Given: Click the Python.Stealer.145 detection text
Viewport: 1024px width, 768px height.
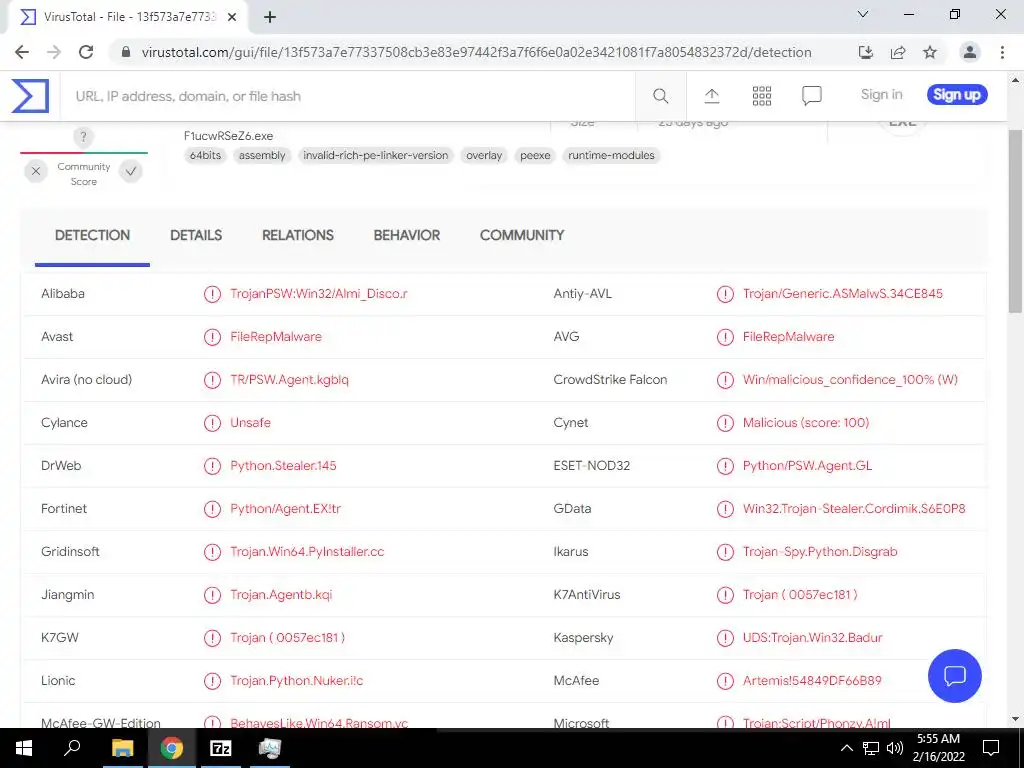Looking at the screenshot, I should [283, 466].
